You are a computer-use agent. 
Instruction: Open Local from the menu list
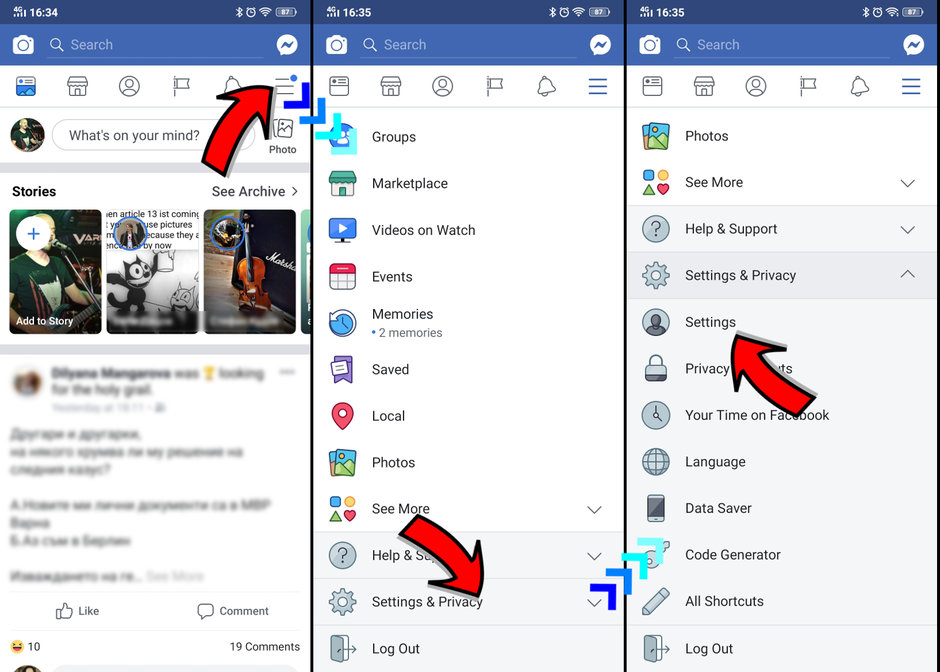click(469, 416)
